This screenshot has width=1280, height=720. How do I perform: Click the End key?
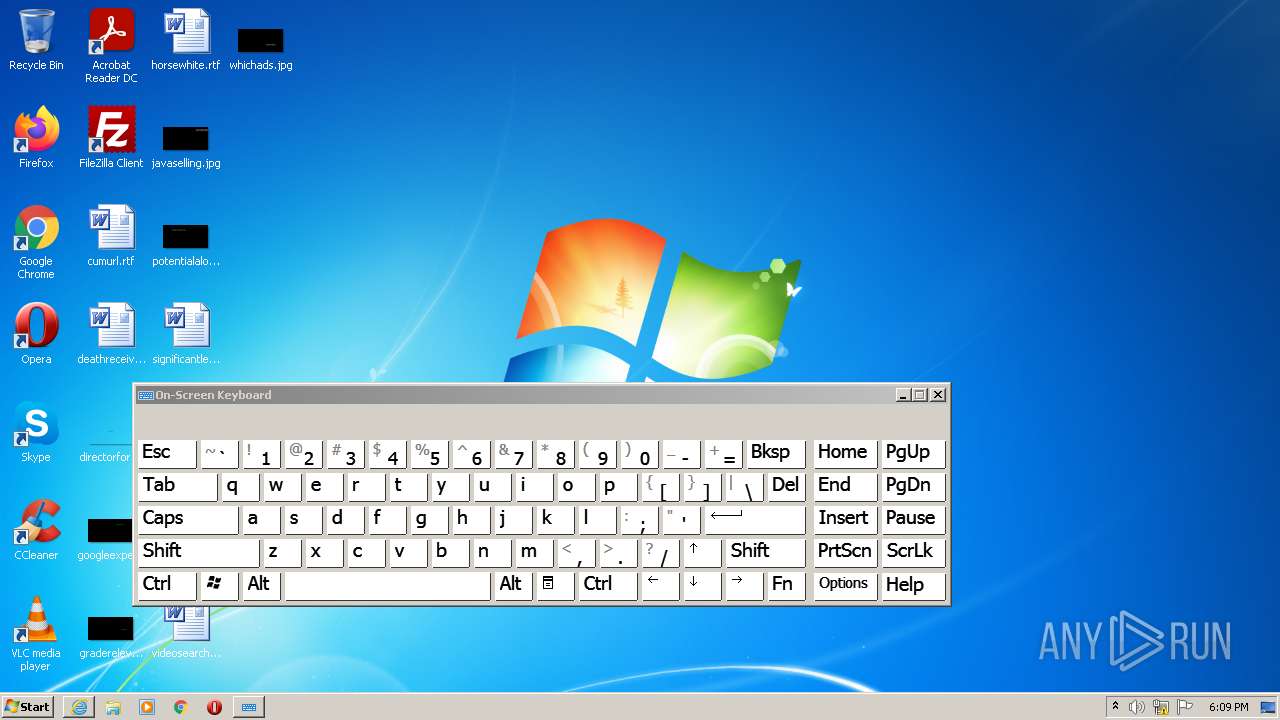845,486
